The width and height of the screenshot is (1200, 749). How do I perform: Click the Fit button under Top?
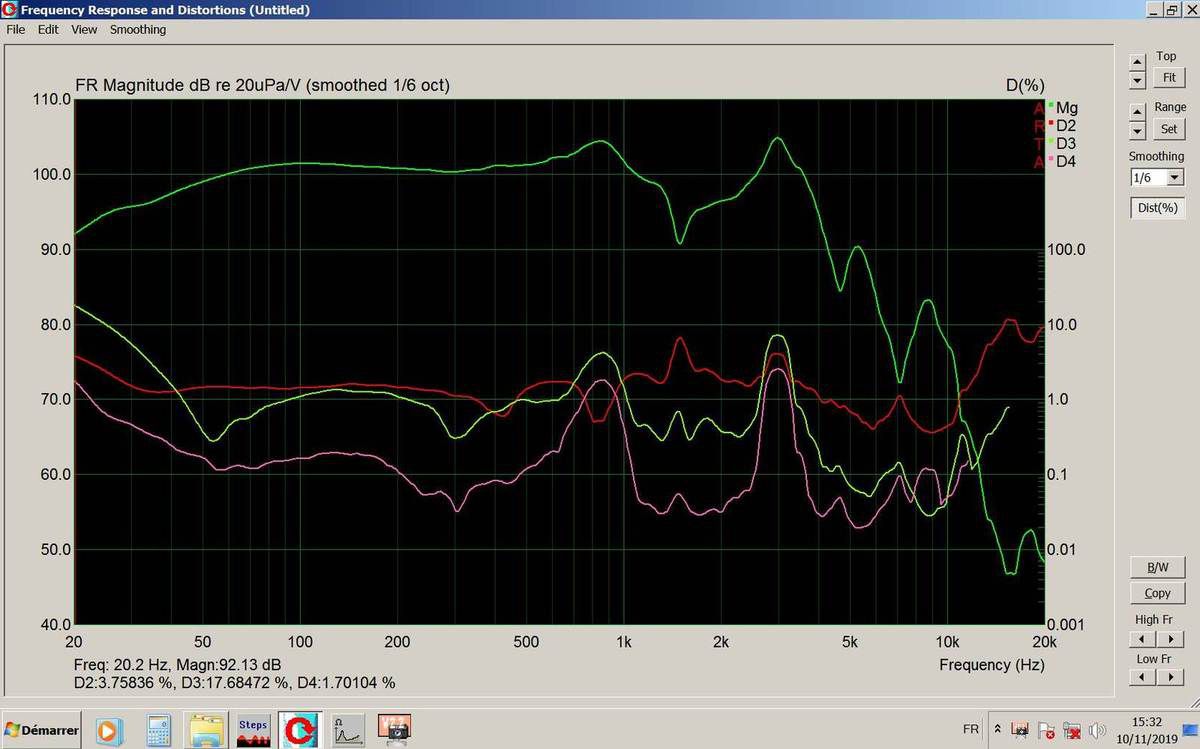pos(1168,77)
